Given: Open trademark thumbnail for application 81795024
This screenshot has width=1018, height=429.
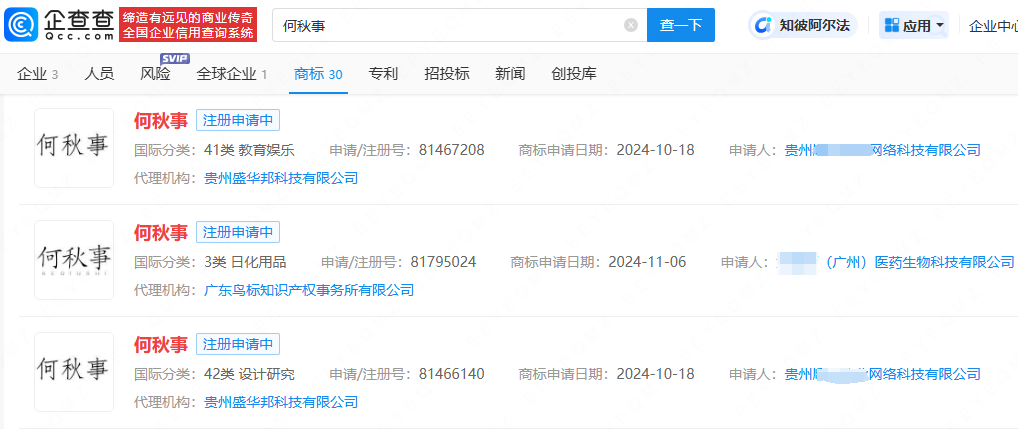Looking at the screenshot, I should [x=74, y=260].
